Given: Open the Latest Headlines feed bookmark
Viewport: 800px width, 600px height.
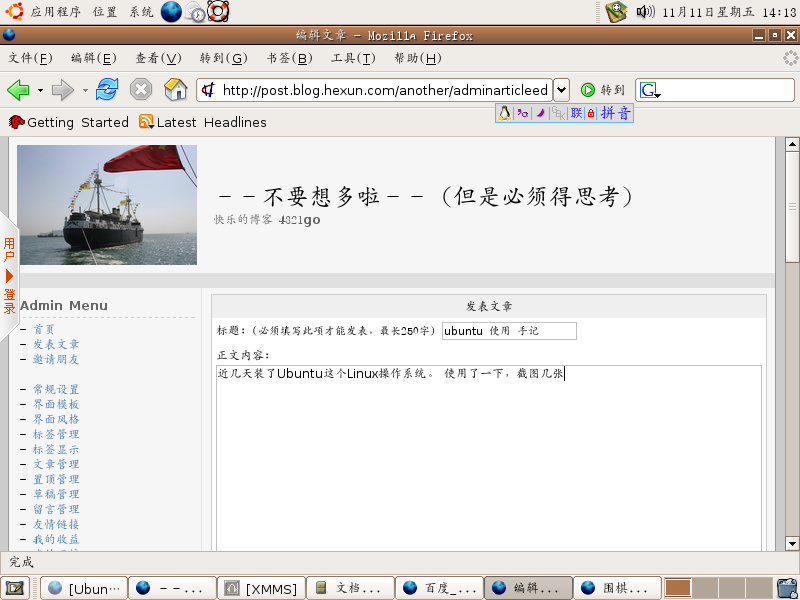Looking at the screenshot, I should tap(203, 122).
